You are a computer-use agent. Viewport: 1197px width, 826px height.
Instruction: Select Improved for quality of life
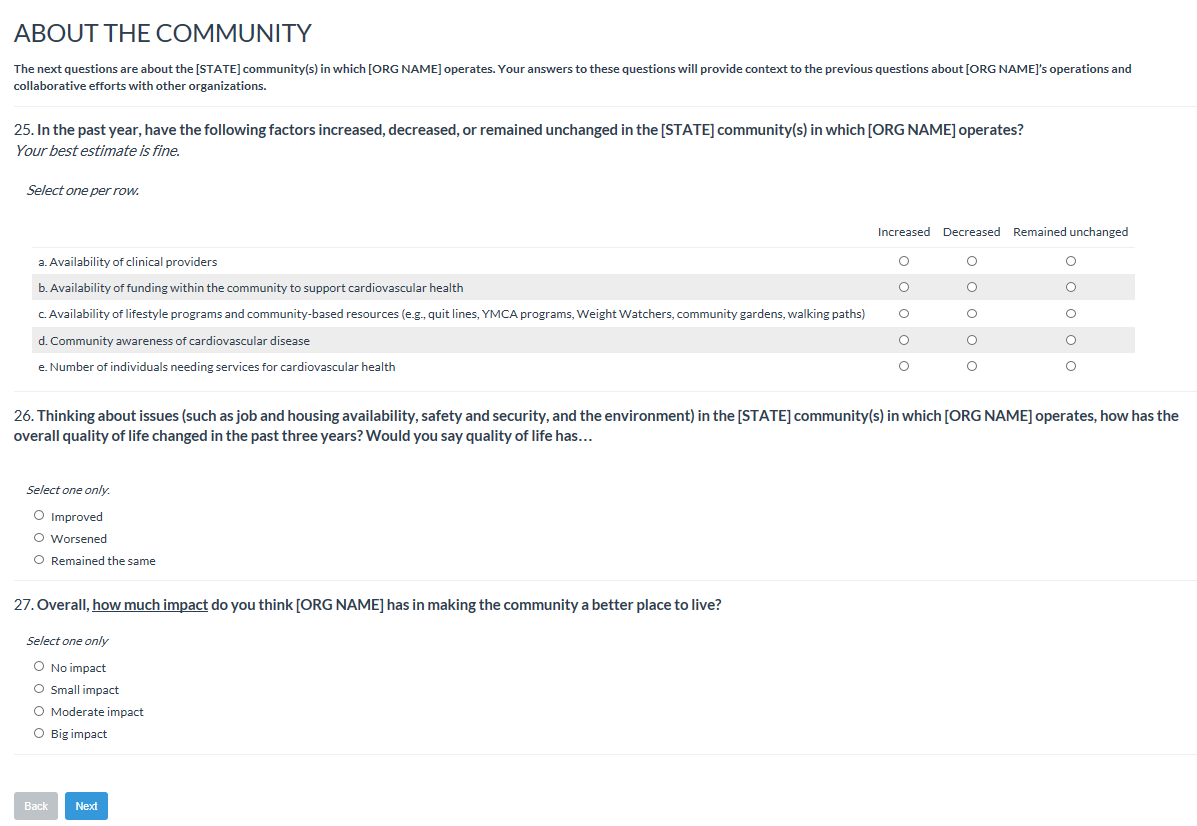[x=39, y=516]
